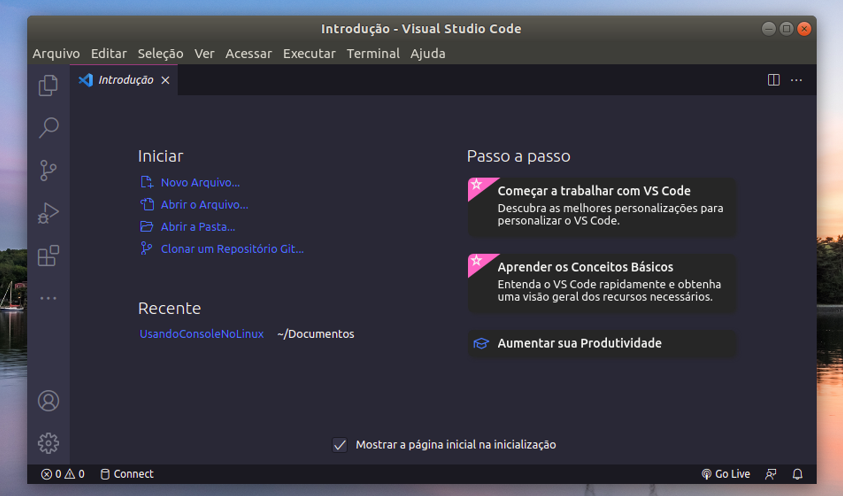Open the notifications bell in status bar
Viewport: 843px width, 496px height.
tap(798, 474)
